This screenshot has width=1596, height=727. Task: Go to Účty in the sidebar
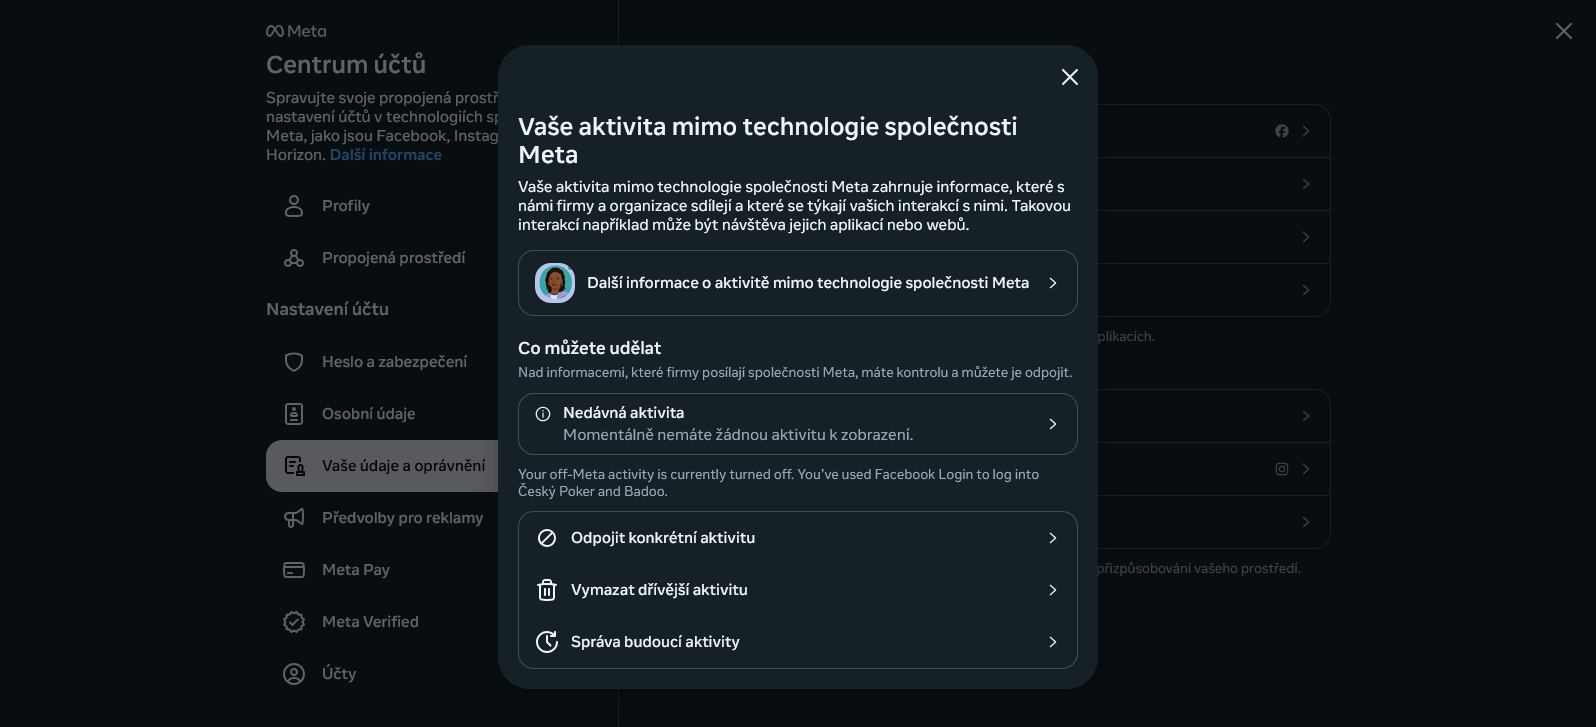(339, 674)
